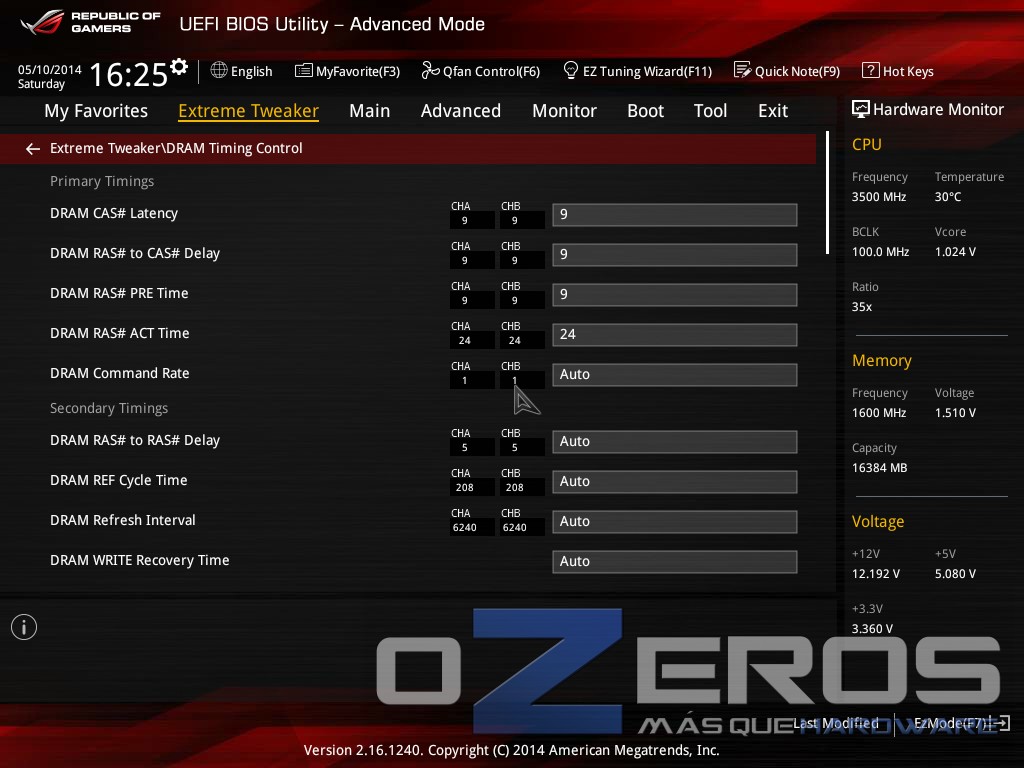Click the 16:25 clock display

coord(129,74)
